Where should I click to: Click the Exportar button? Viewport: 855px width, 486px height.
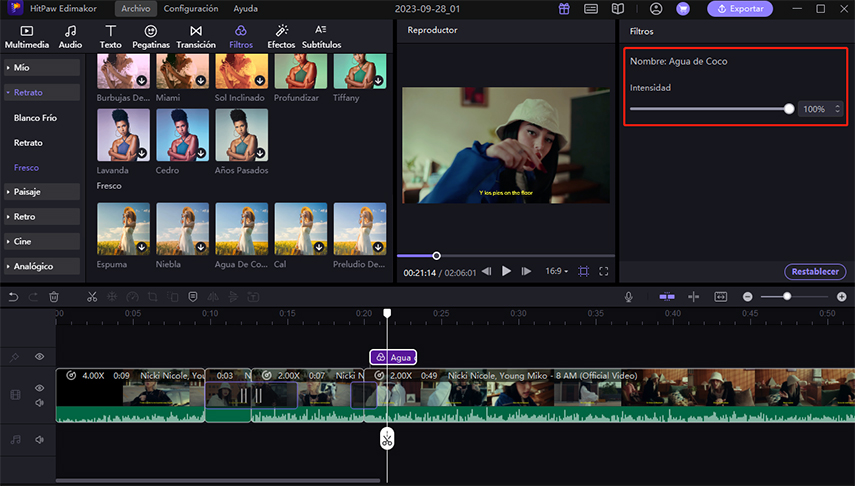740,9
